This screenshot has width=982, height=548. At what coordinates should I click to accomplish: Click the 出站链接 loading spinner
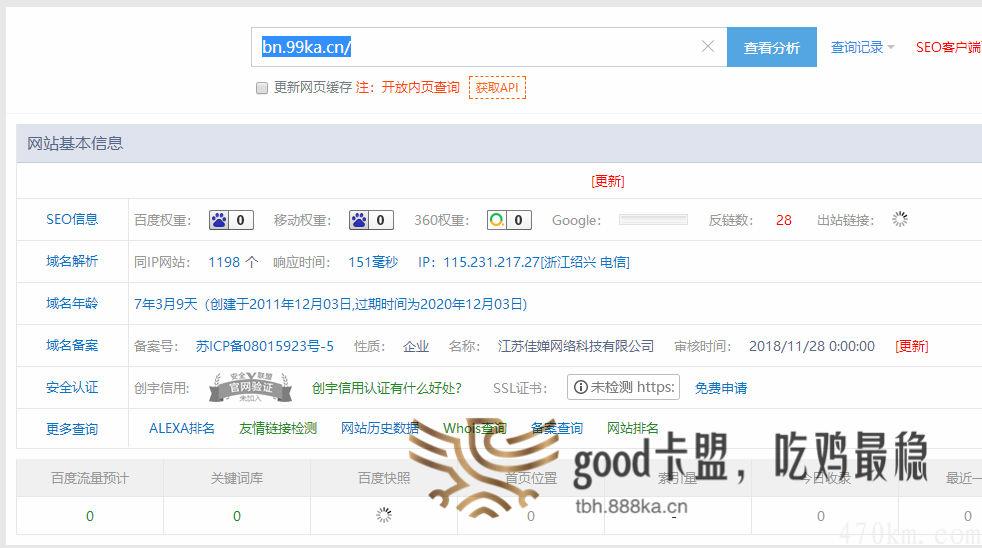900,219
